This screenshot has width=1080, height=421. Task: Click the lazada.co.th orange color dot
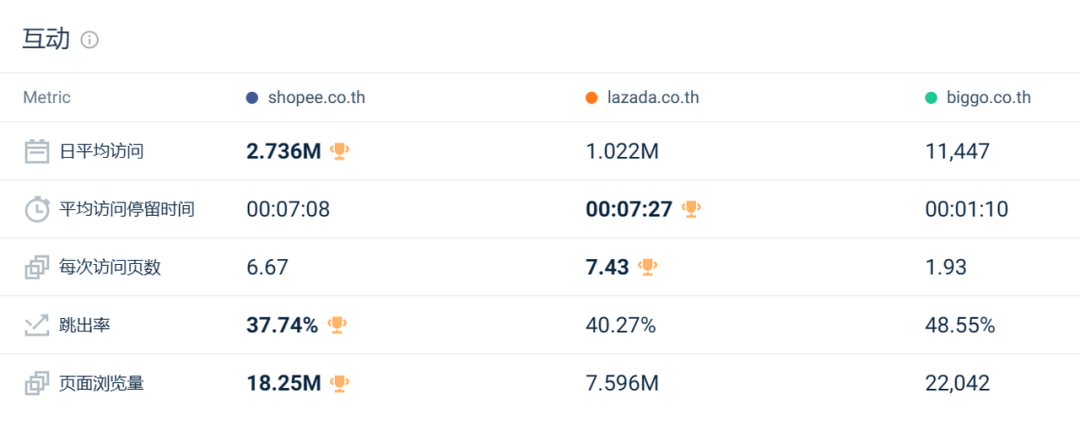(x=592, y=98)
